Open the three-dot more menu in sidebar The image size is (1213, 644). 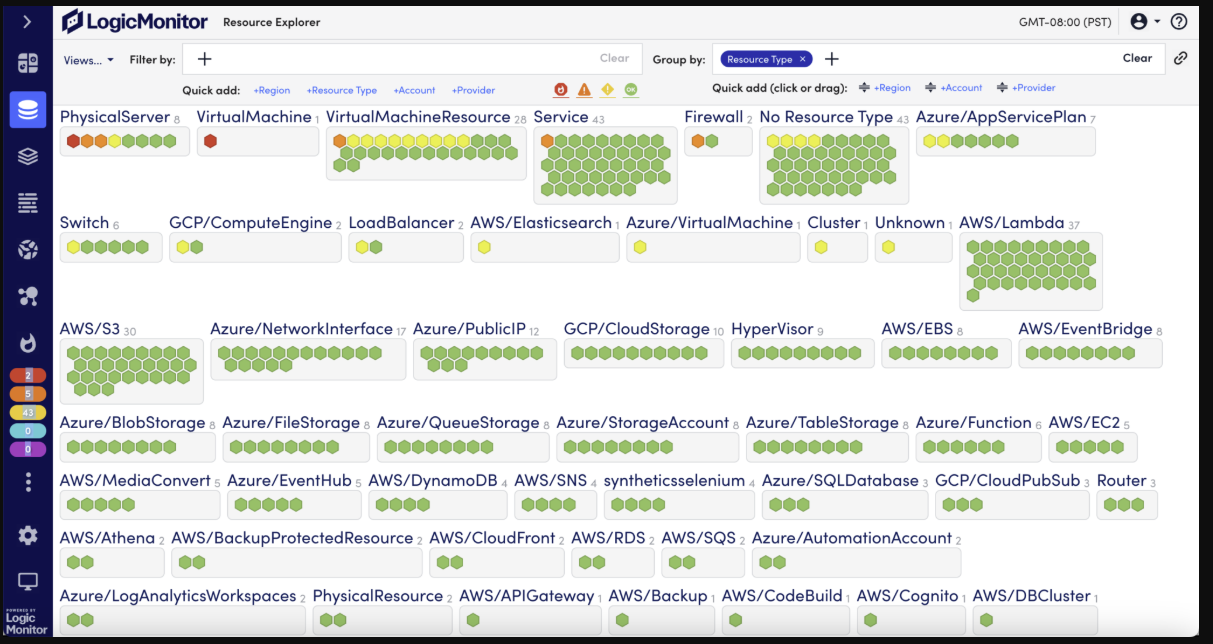click(28, 483)
